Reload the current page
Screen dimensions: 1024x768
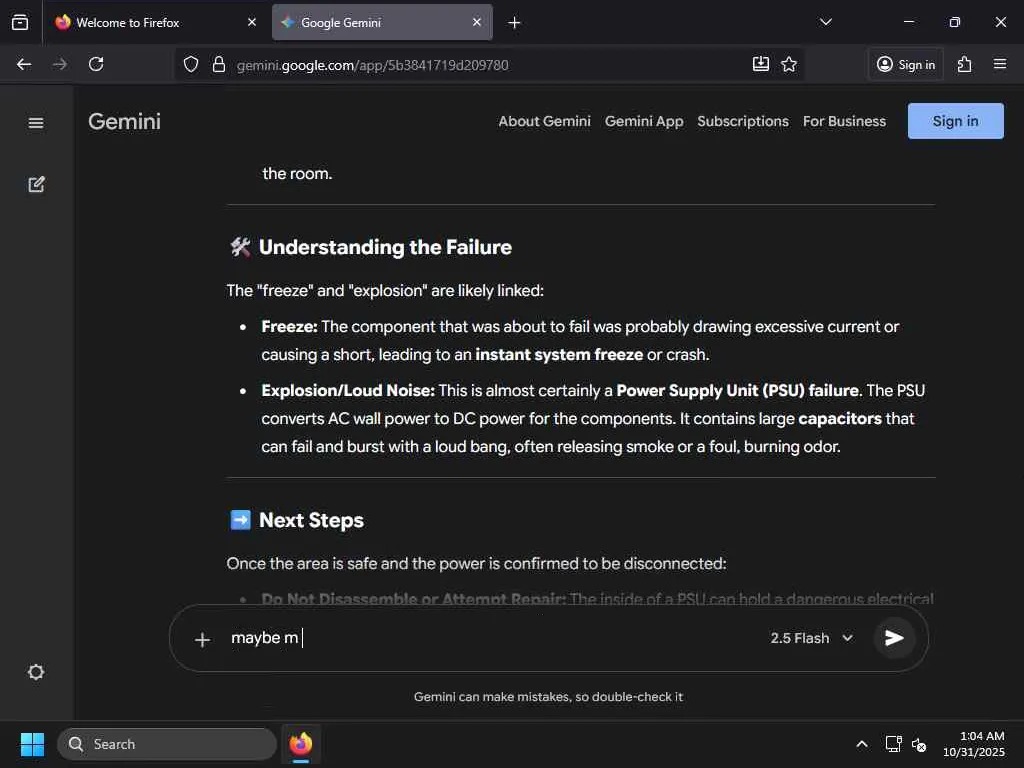coord(96,65)
